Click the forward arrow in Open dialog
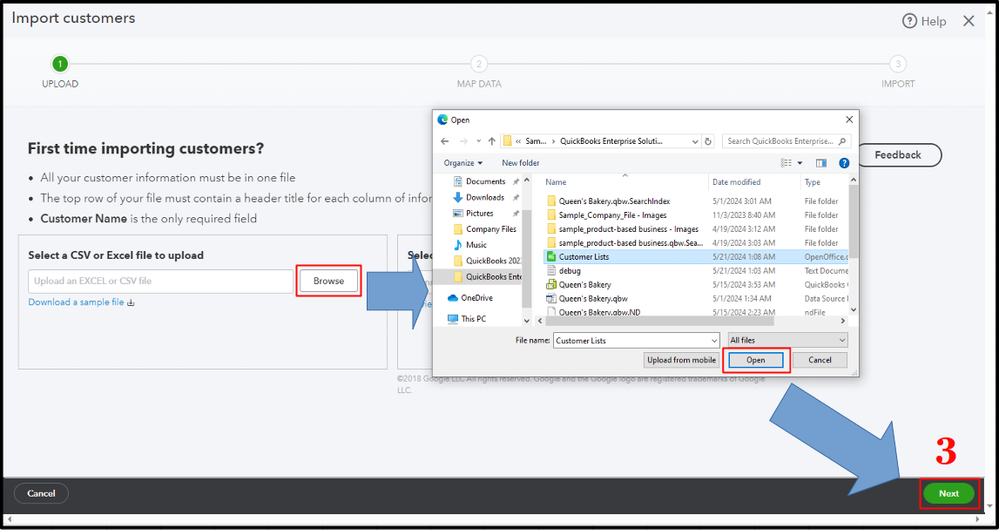This screenshot has height=530, width=999. pyautogui.click(x=463, y=141)
